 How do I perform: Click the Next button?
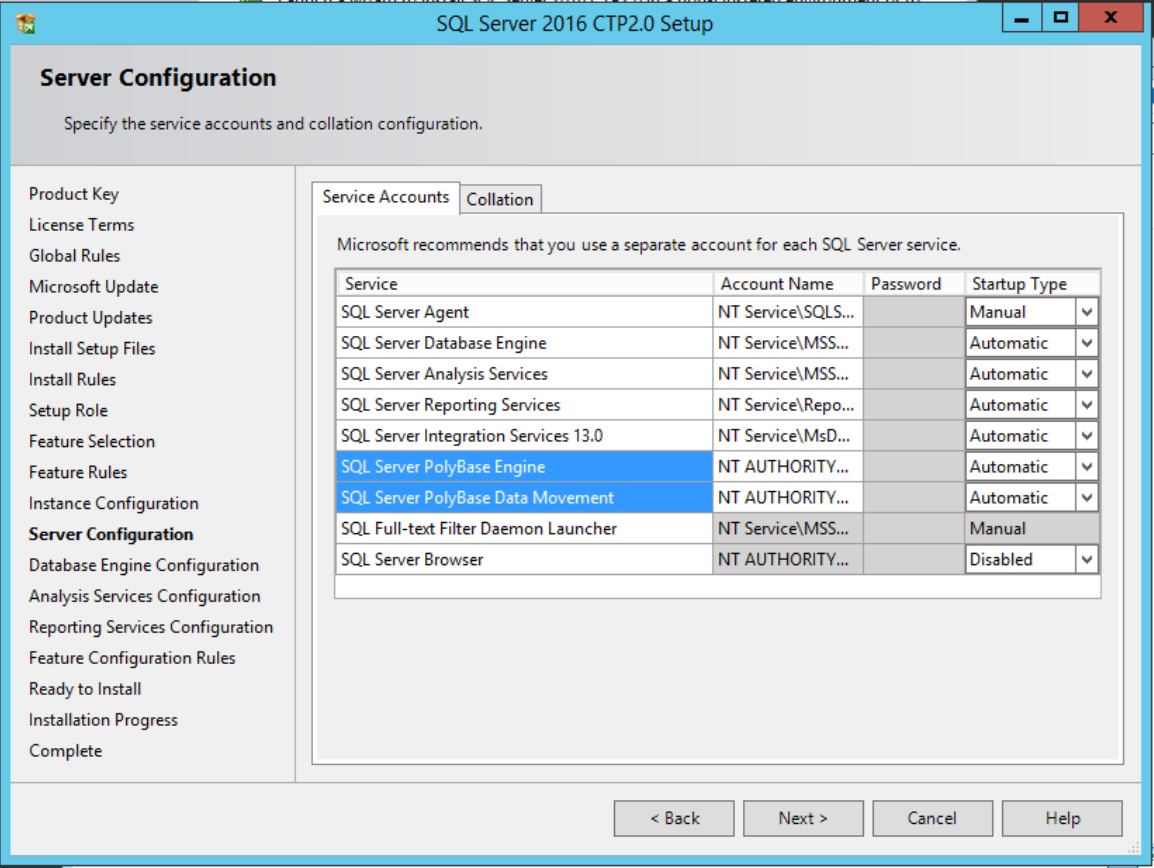click(803, 819)
